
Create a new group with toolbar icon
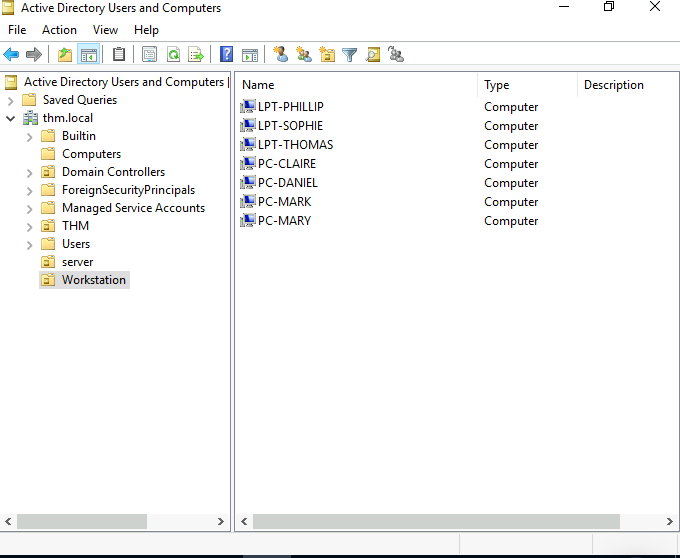pyautogui.click(x=304, y=55)
